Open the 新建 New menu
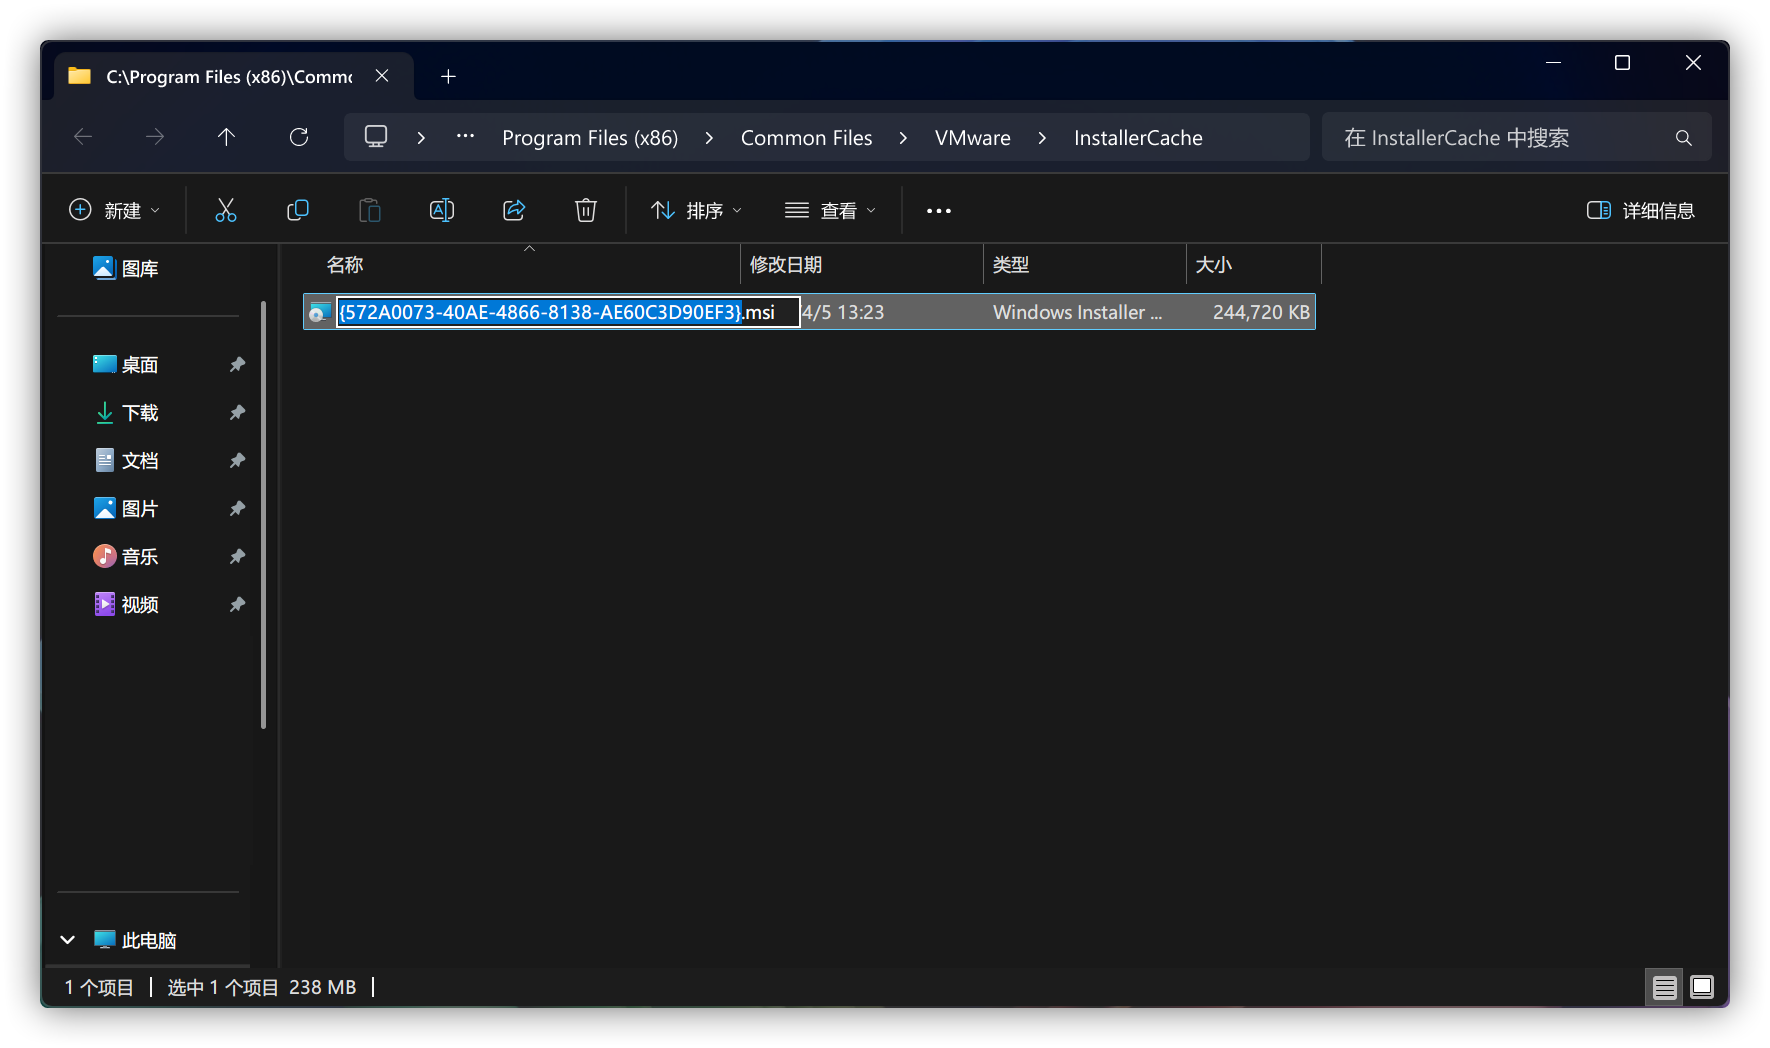This screenshot has height=1048, width=1770. click(x=114, y=210)
